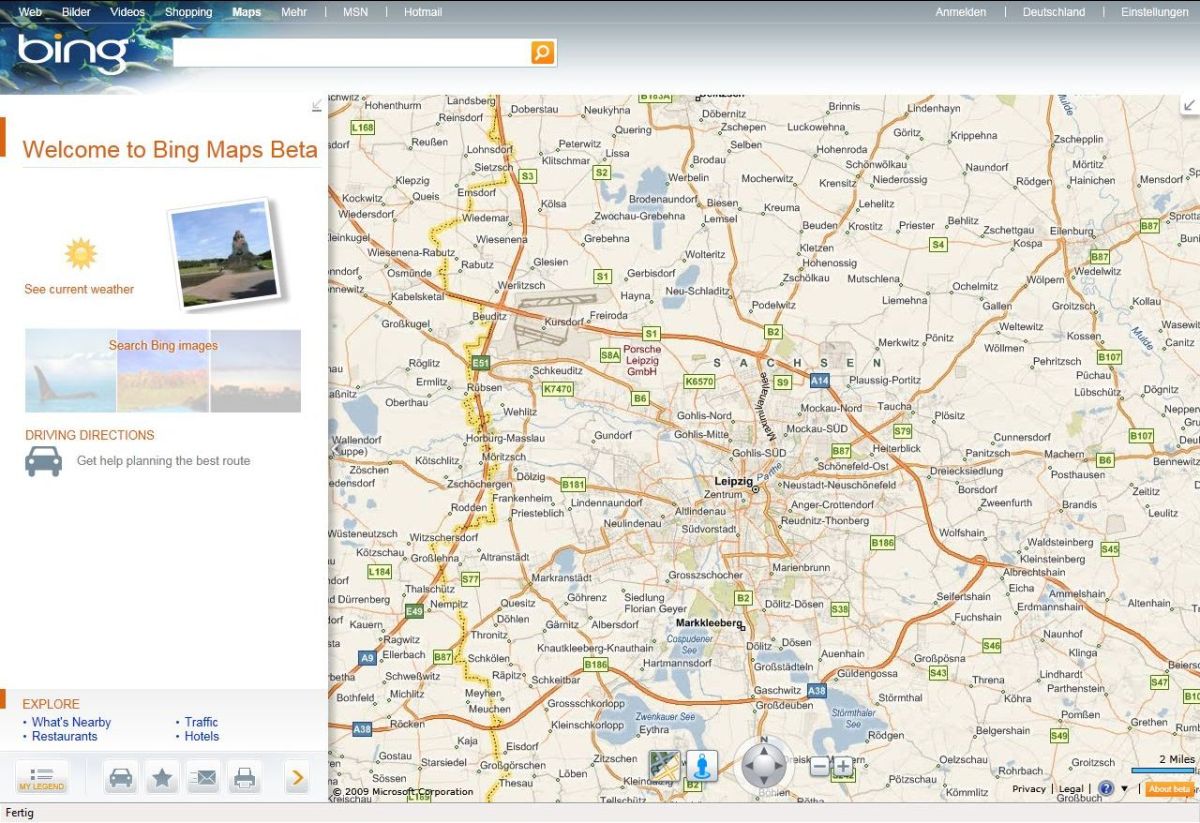The width and height of the screenshot is (1200, 823).
Task: Focus the Bing search text field
Action: tap(352, 53)
